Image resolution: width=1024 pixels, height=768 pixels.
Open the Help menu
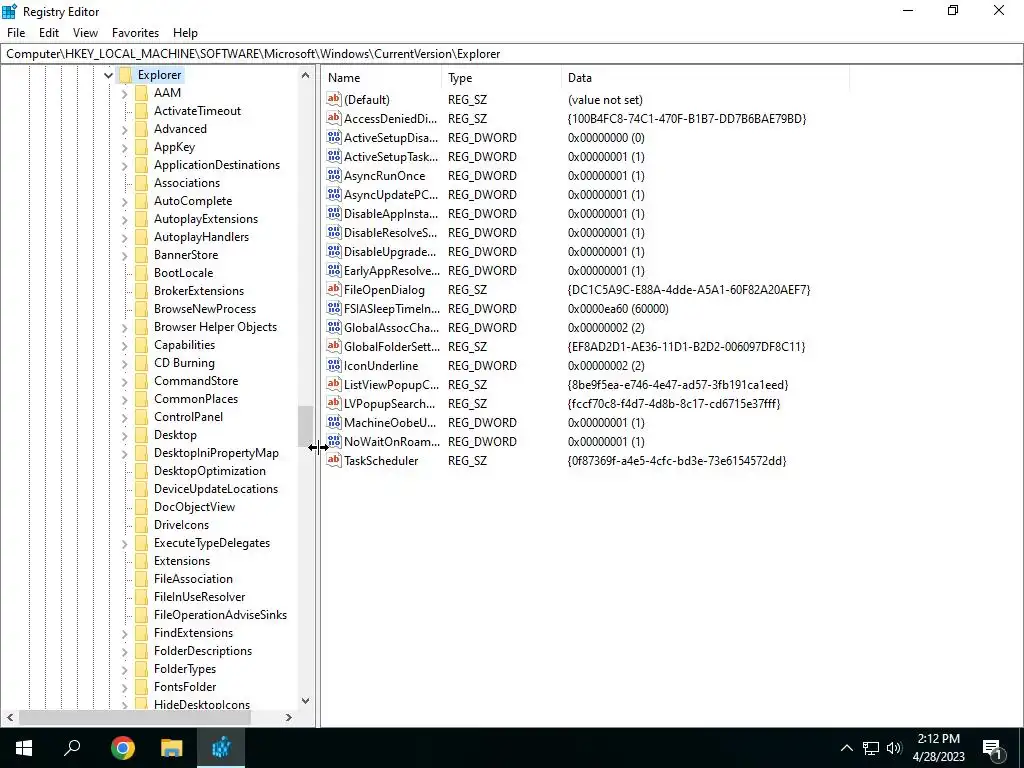tap(185, 33)
